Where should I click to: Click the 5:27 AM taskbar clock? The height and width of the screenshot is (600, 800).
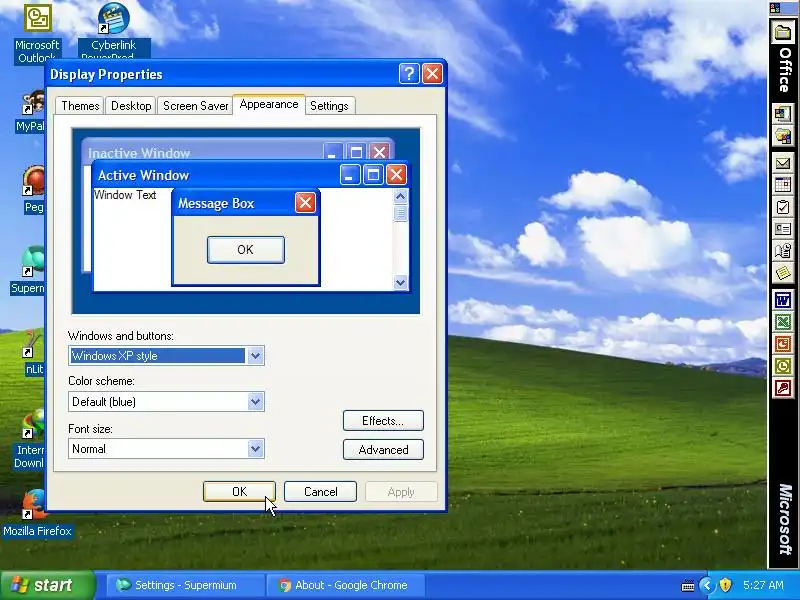[763, 585]
